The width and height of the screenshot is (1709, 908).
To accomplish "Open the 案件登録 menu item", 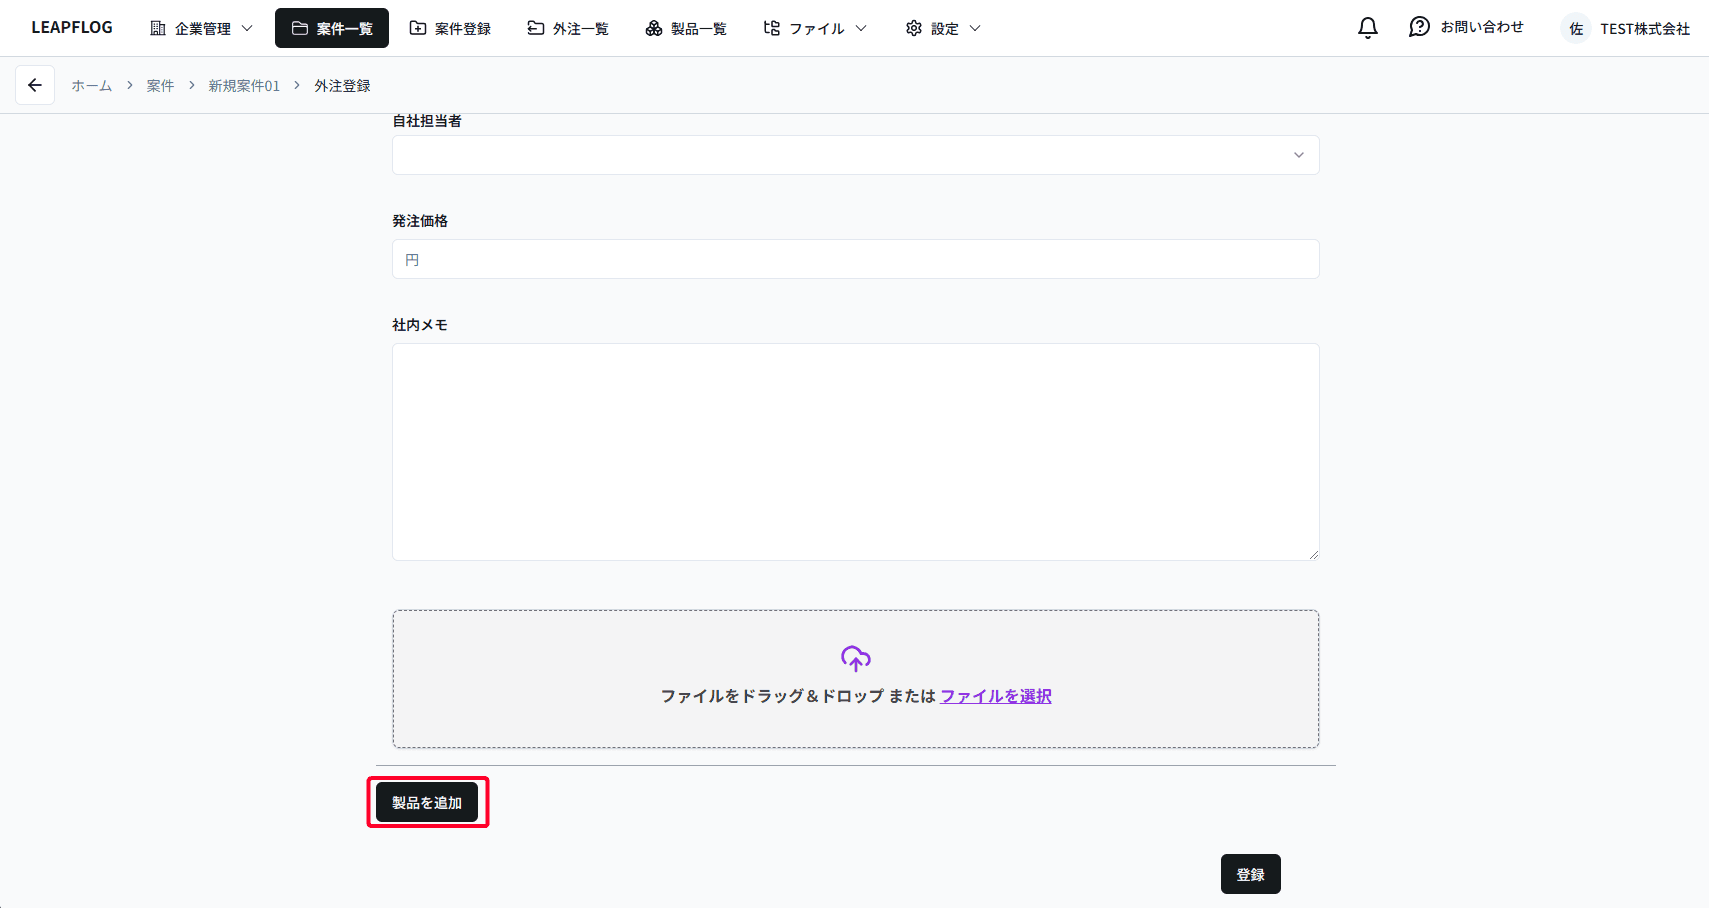I will pos(450,28).
